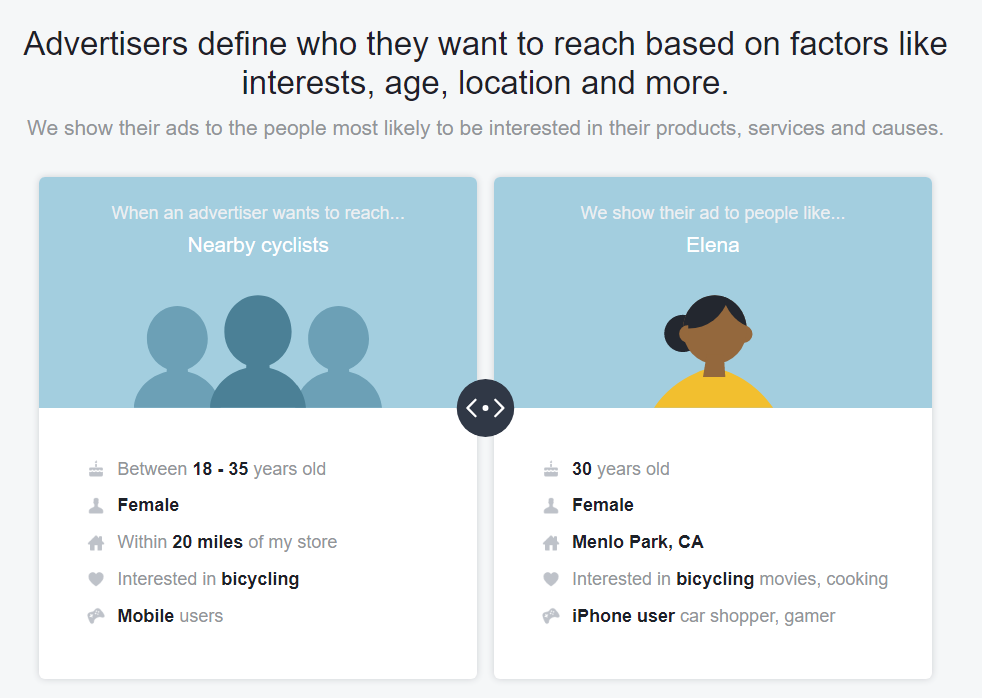This screenshot has width=982, height=698.
Task: Click the Menlo Park, CA location text
Action: pyautogui.click(x=637, y=542)
